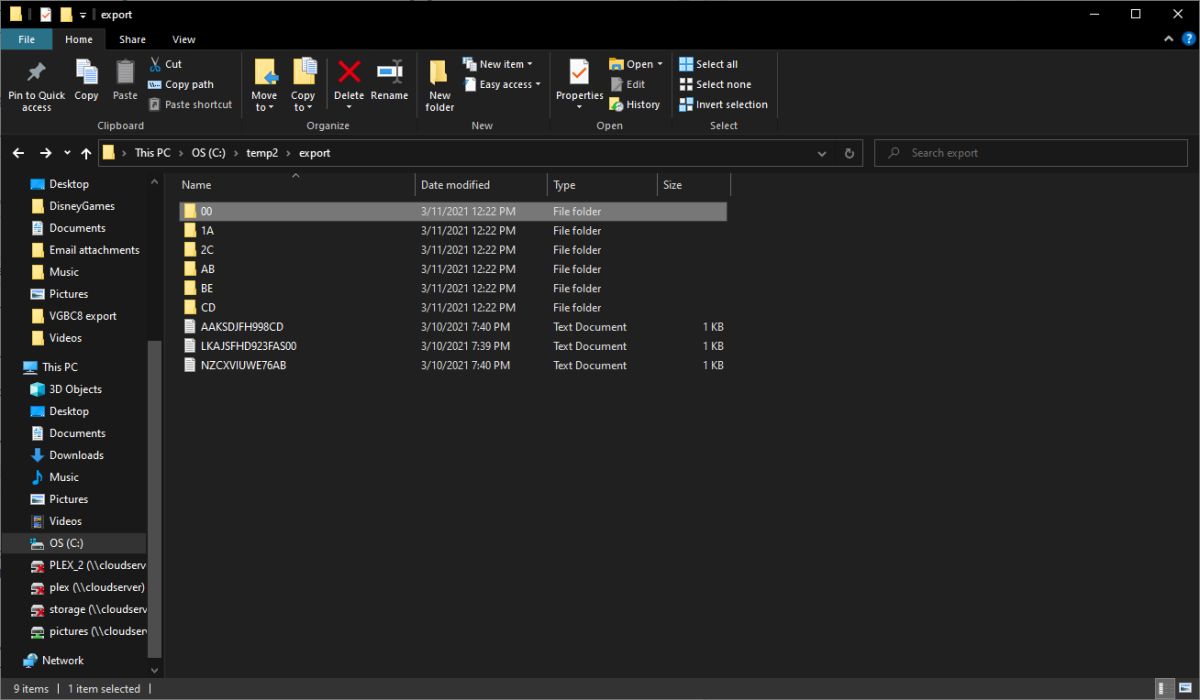Select the AAKSDJFH998CD text file
Screen dimensions: 1200x700
point(453,327)
